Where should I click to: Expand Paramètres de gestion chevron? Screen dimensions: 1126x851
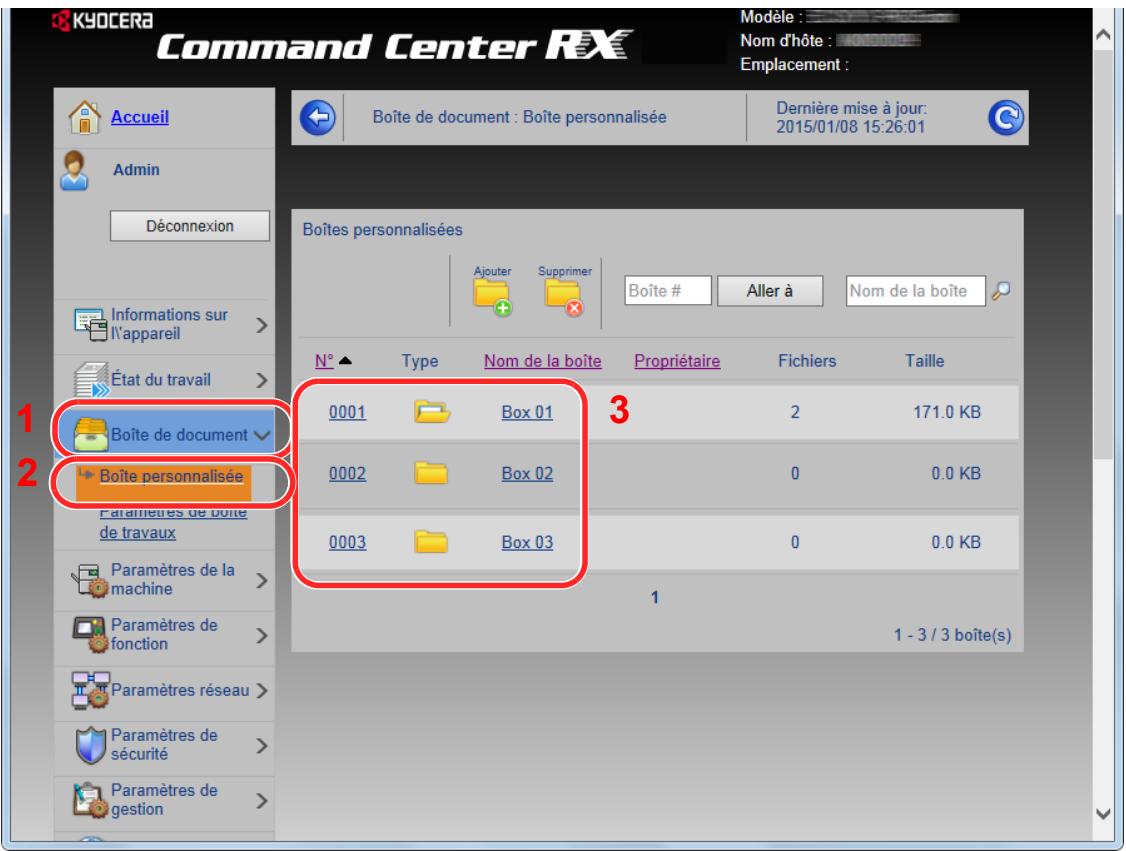[261, 801]
